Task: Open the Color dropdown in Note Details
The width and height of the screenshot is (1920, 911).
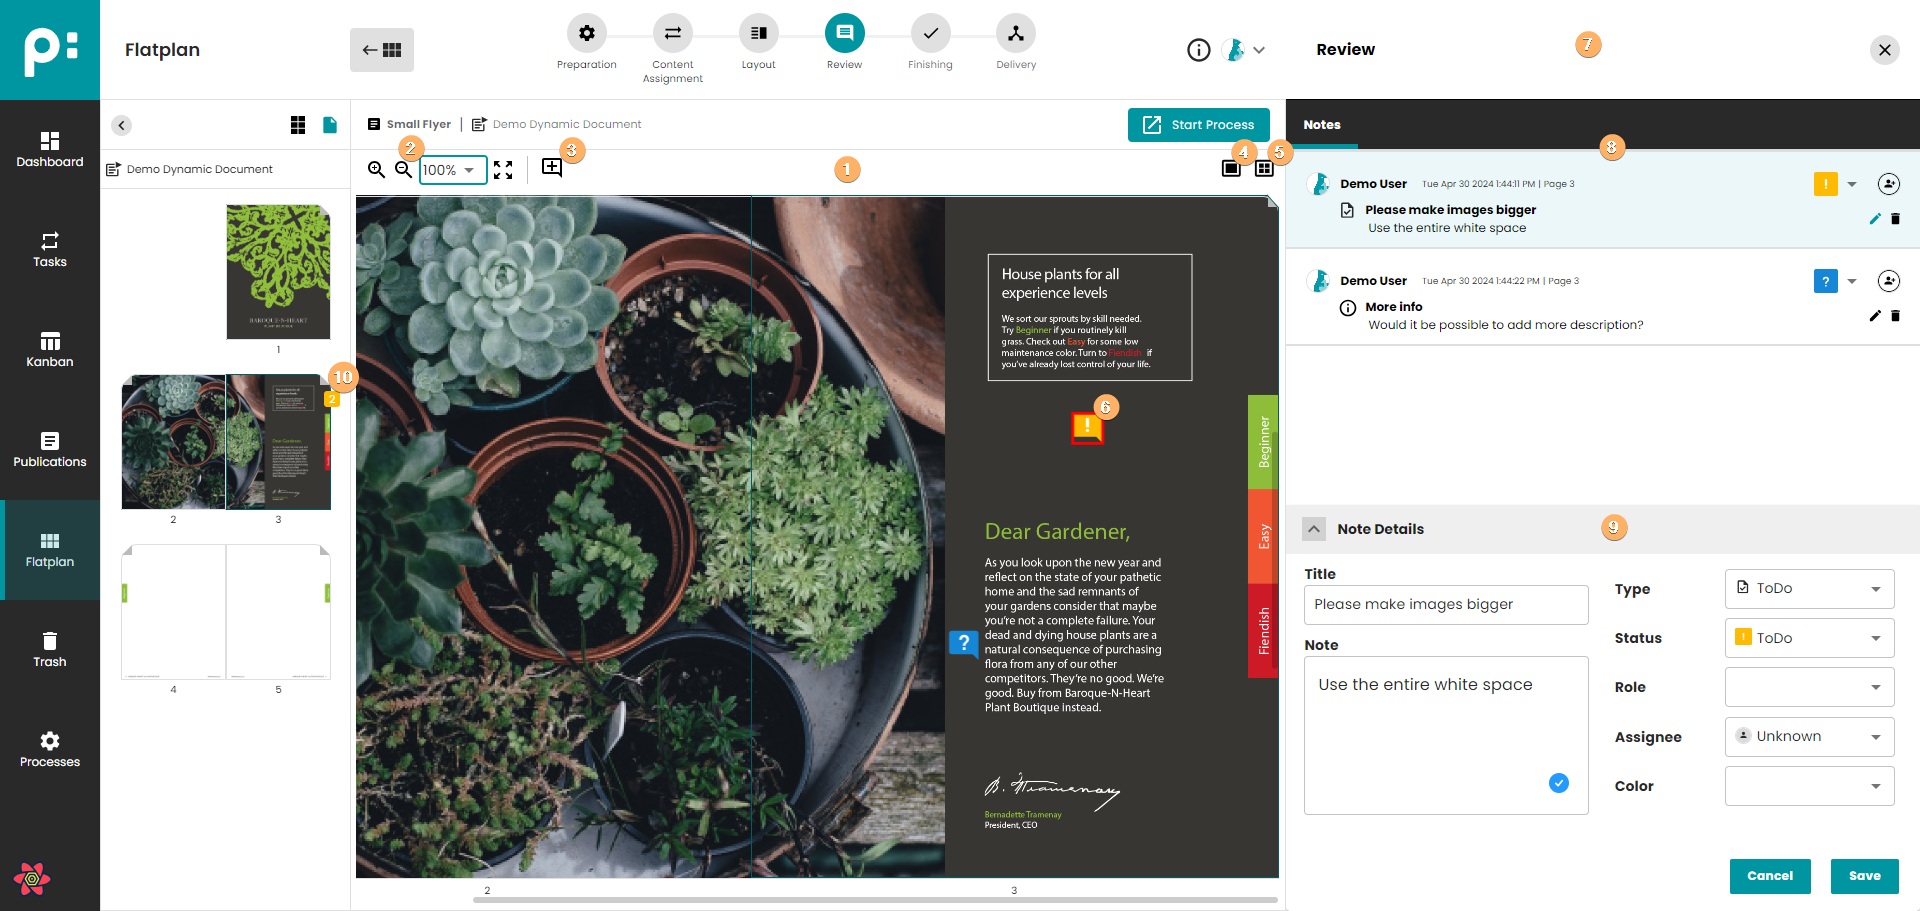Action: pyautogui.click(x=1809, y=786)
